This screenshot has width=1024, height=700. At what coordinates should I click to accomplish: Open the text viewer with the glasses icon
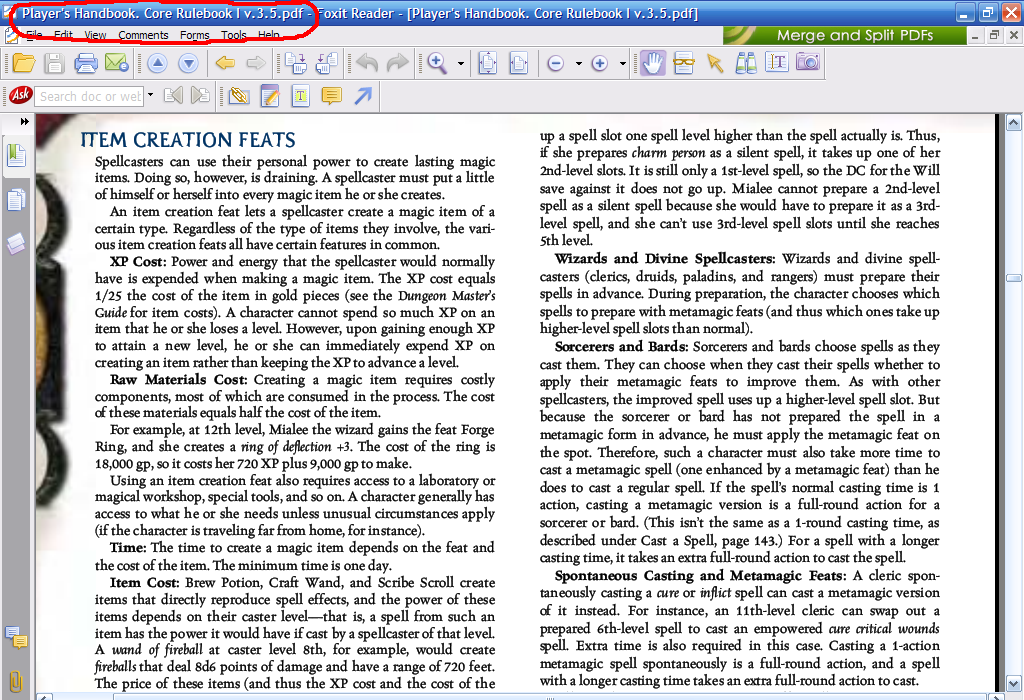coord(684,63)
